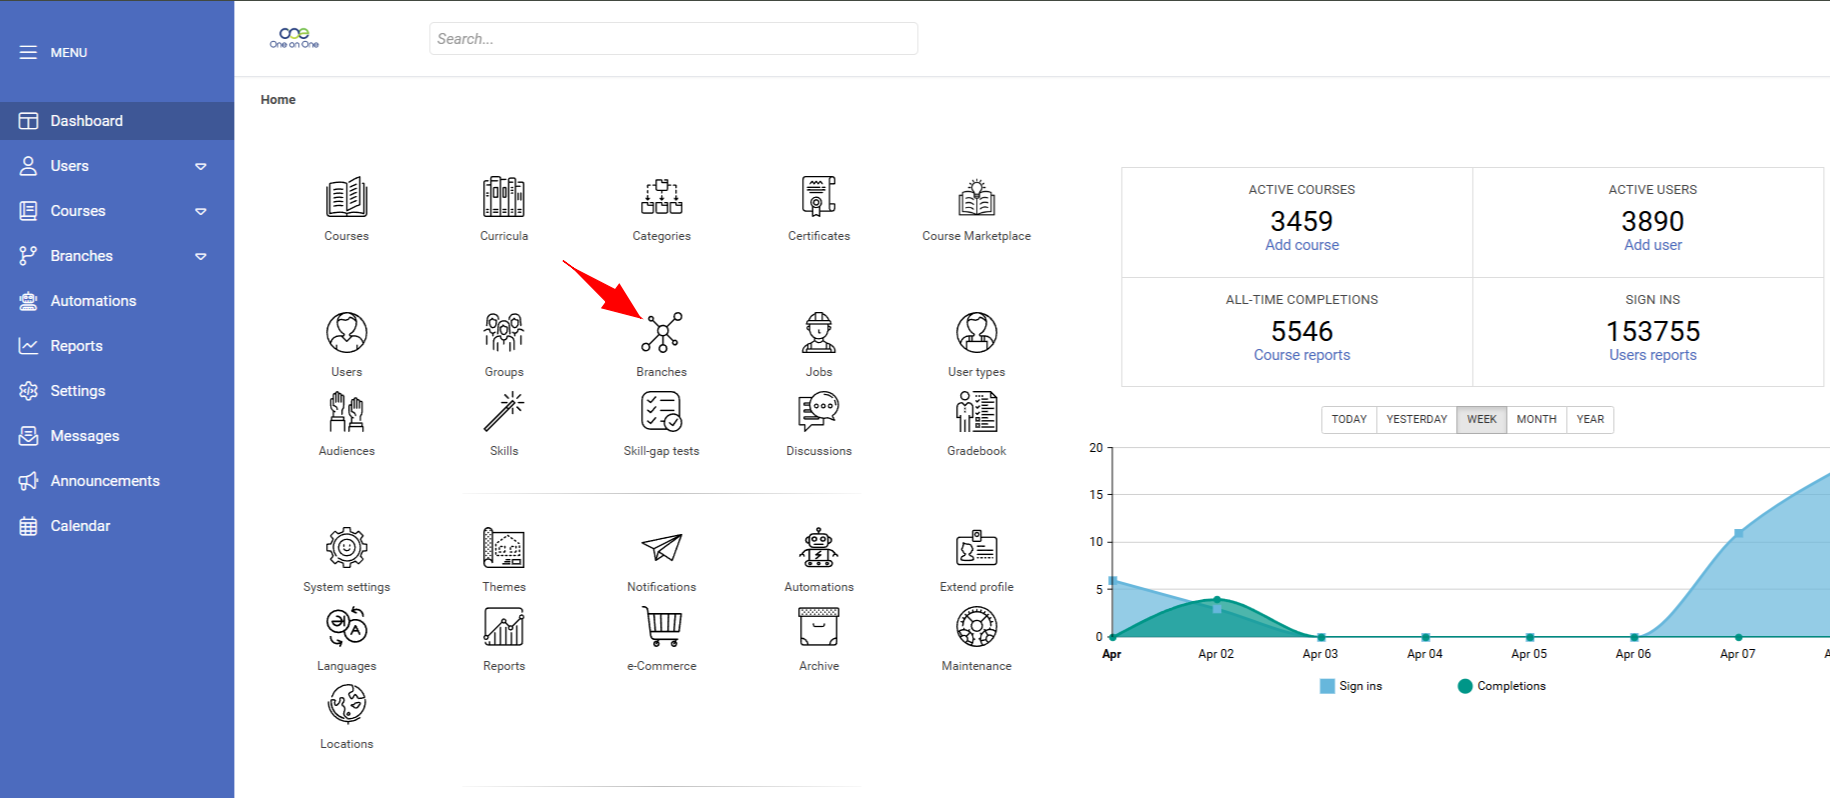Screen dimensions: 1830x798
Task: Click the e-Commerce shopping cart icon
Action: pyautogui.click(x=661, y=627)
